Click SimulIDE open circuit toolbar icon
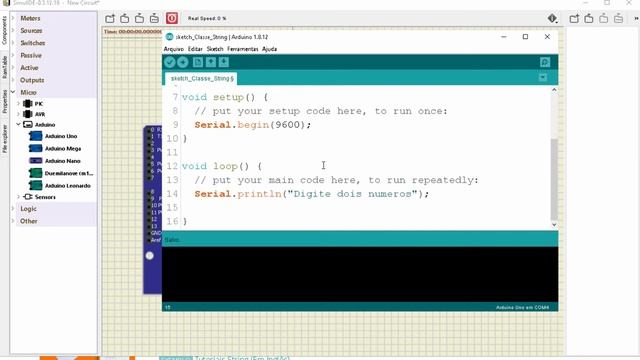This screenshot has height=360, width=640. pyautogui.click(x=125, y=18)
